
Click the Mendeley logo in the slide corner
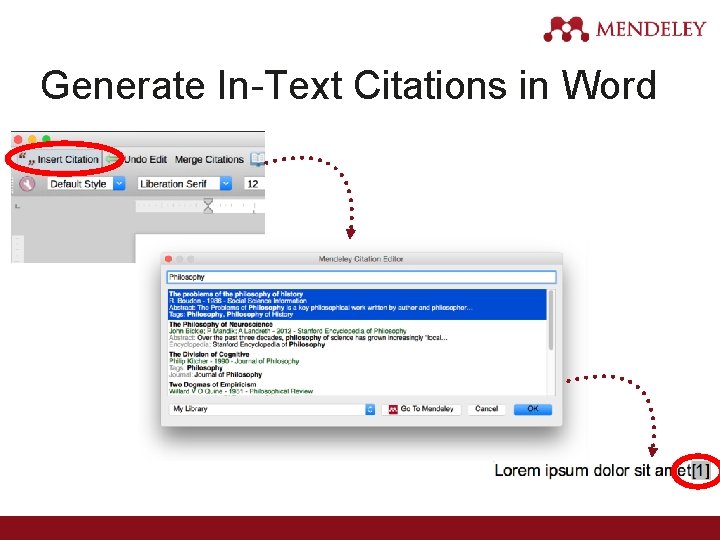[x=624, y=29]
